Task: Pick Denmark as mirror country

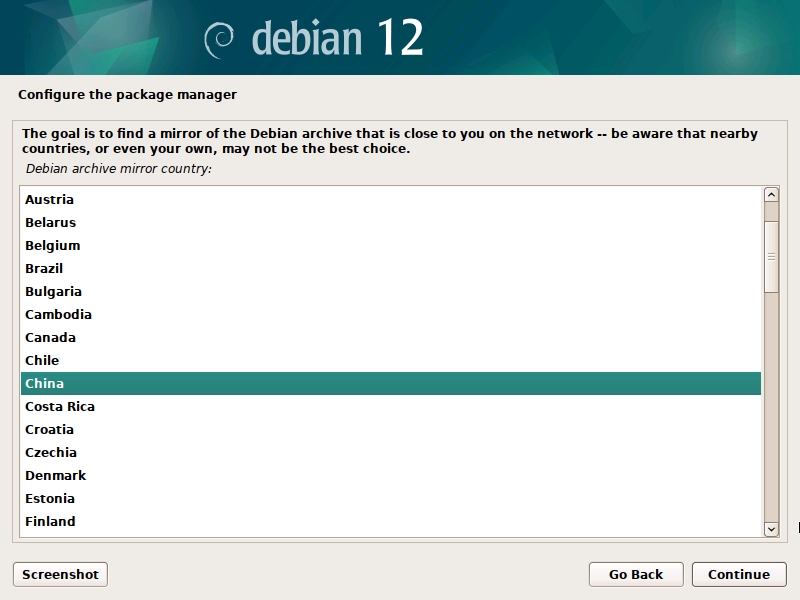Action: [x=56, y=476]
